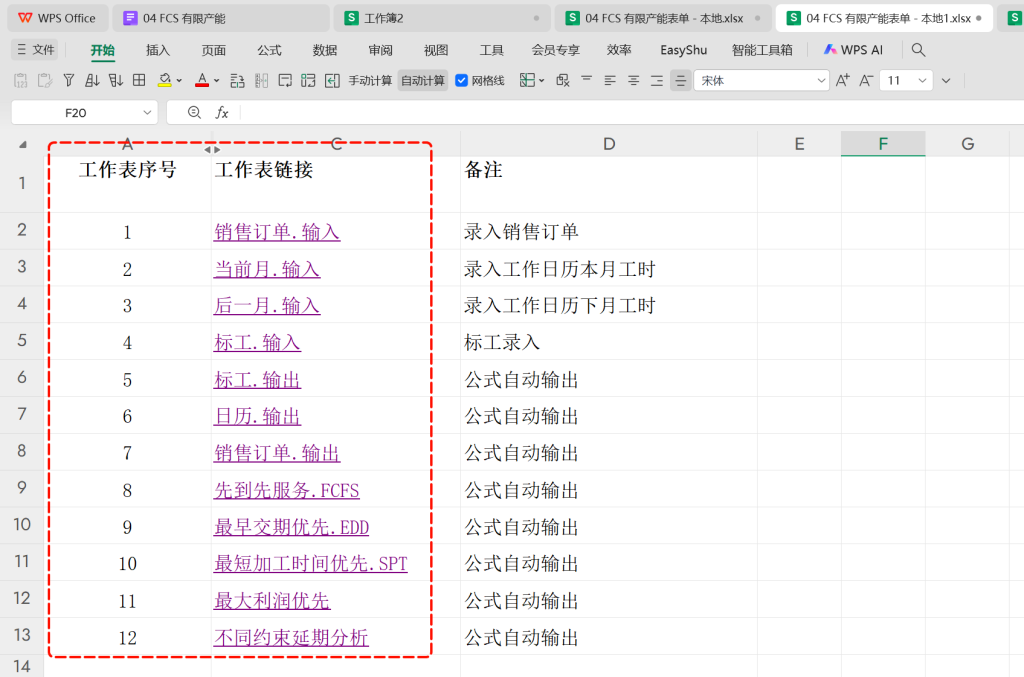Viewport: 1024px width, 677px height.
Task: Open WPS AI
Action: click(853, 50)
